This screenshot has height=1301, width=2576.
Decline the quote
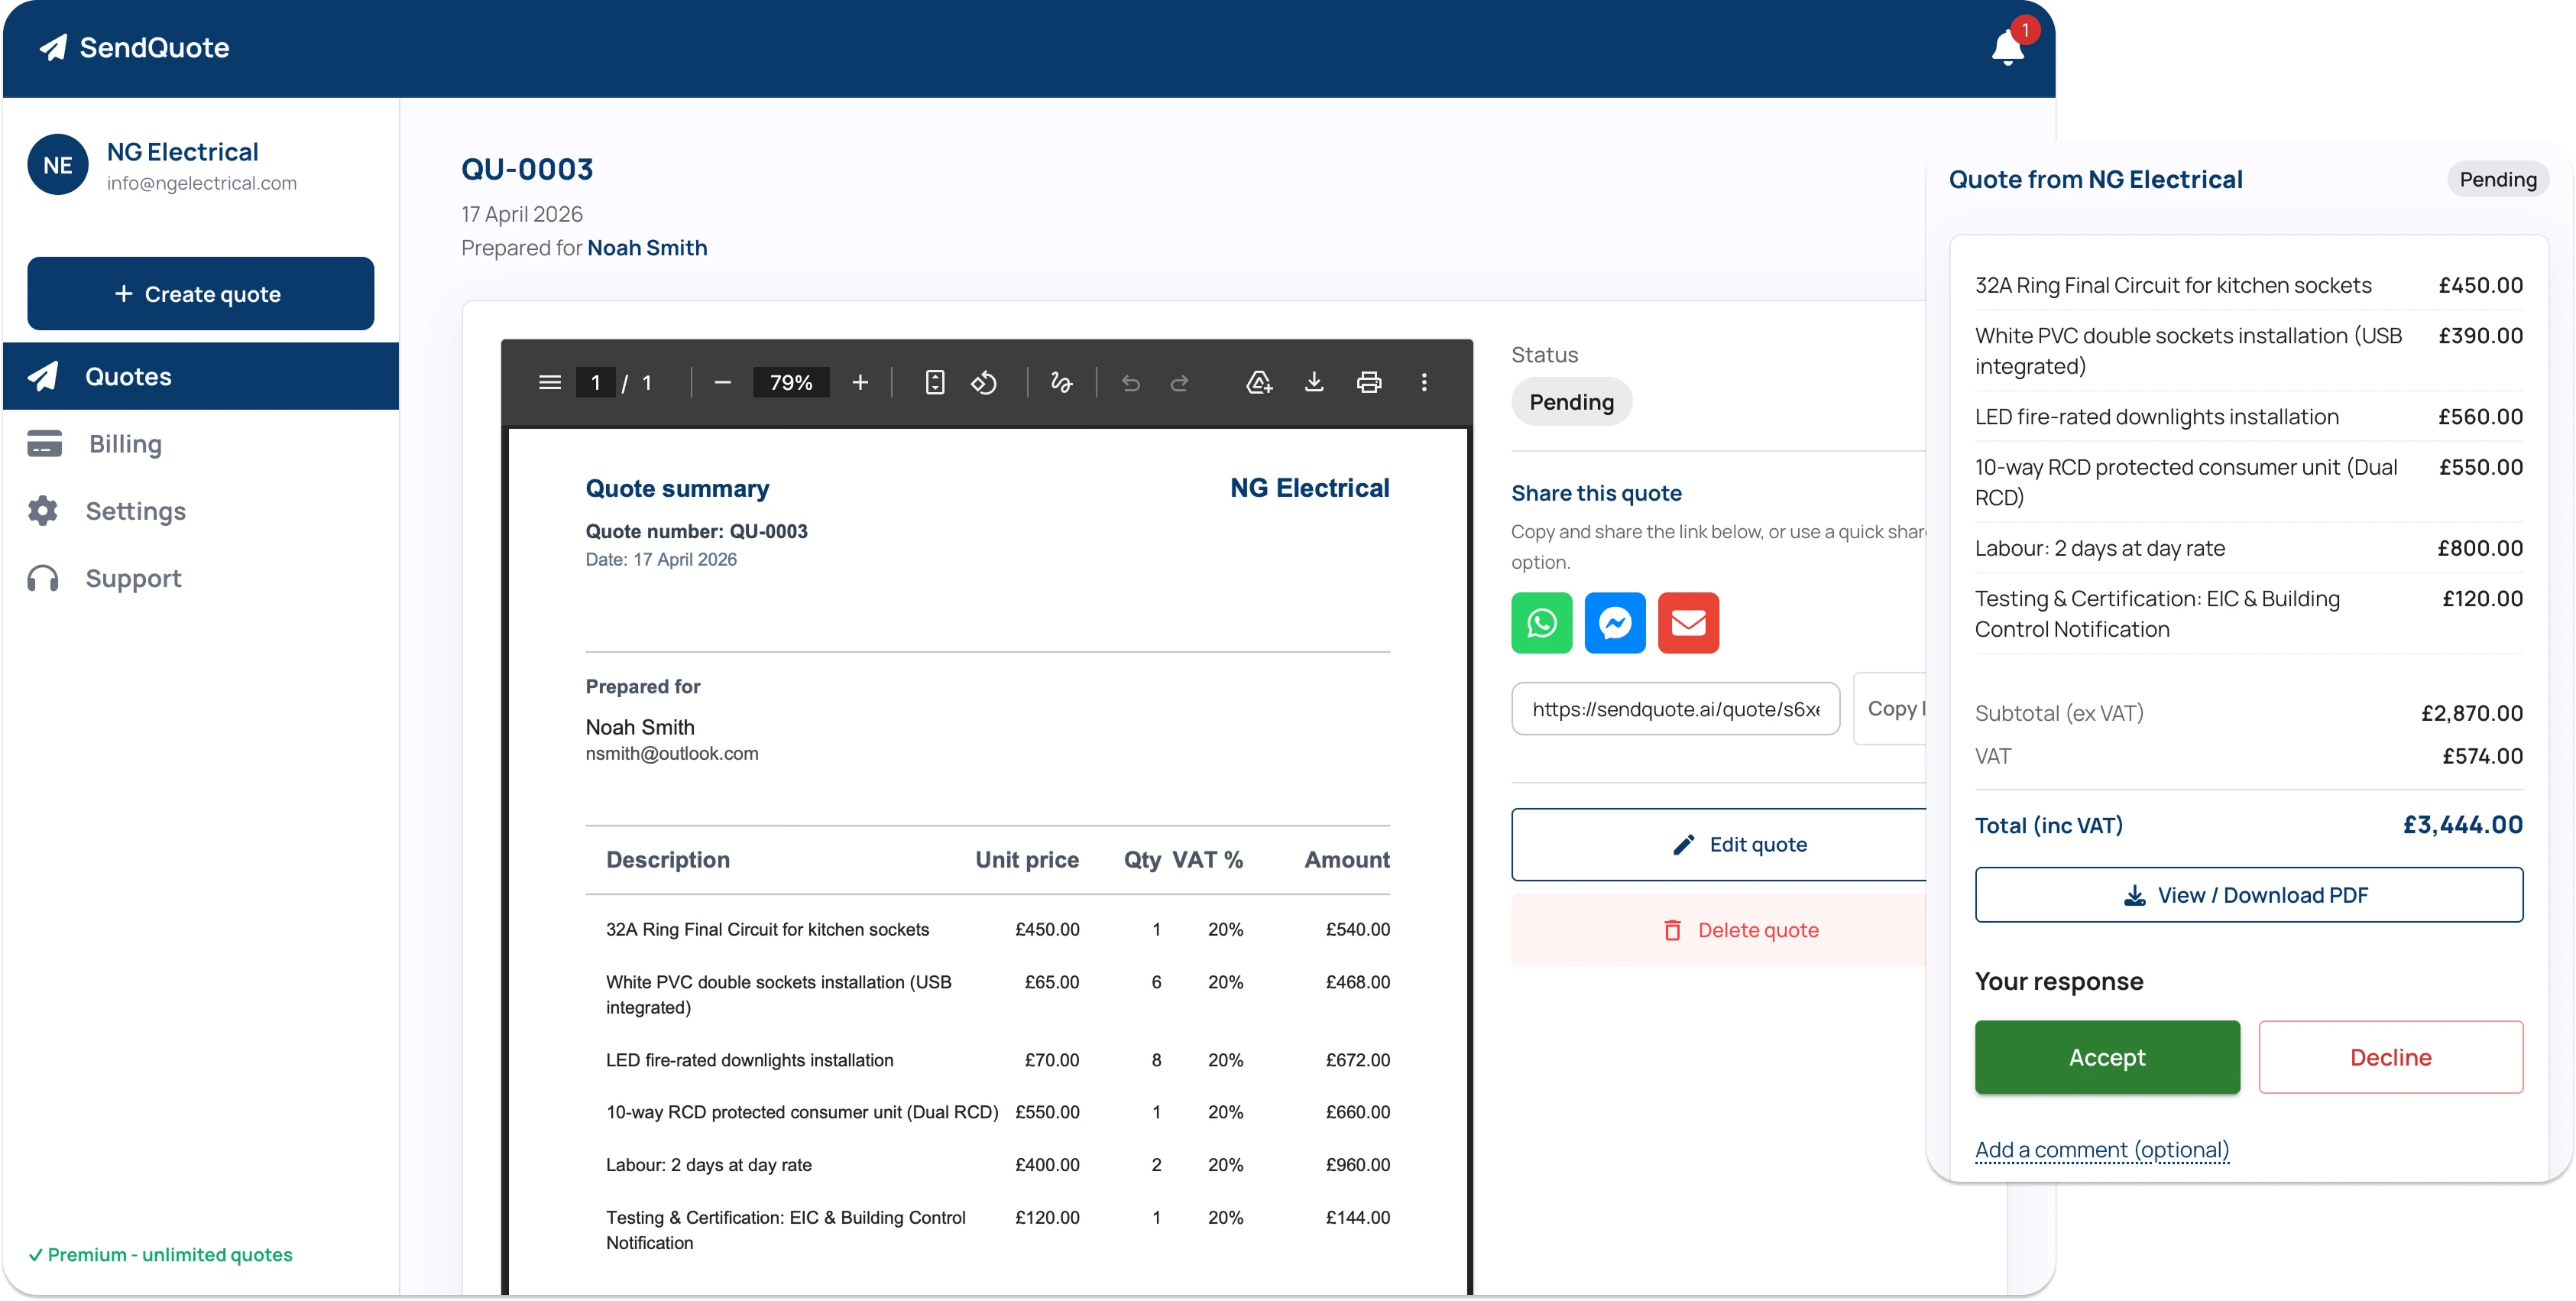coord(2390,1057)
